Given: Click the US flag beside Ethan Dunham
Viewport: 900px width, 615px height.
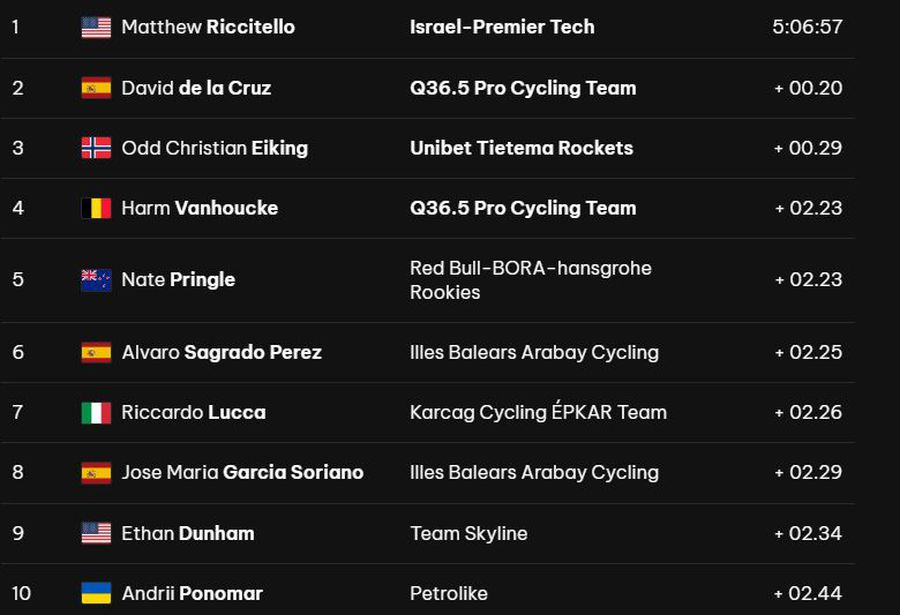Looking at the screenshot, I should point(96,533).
